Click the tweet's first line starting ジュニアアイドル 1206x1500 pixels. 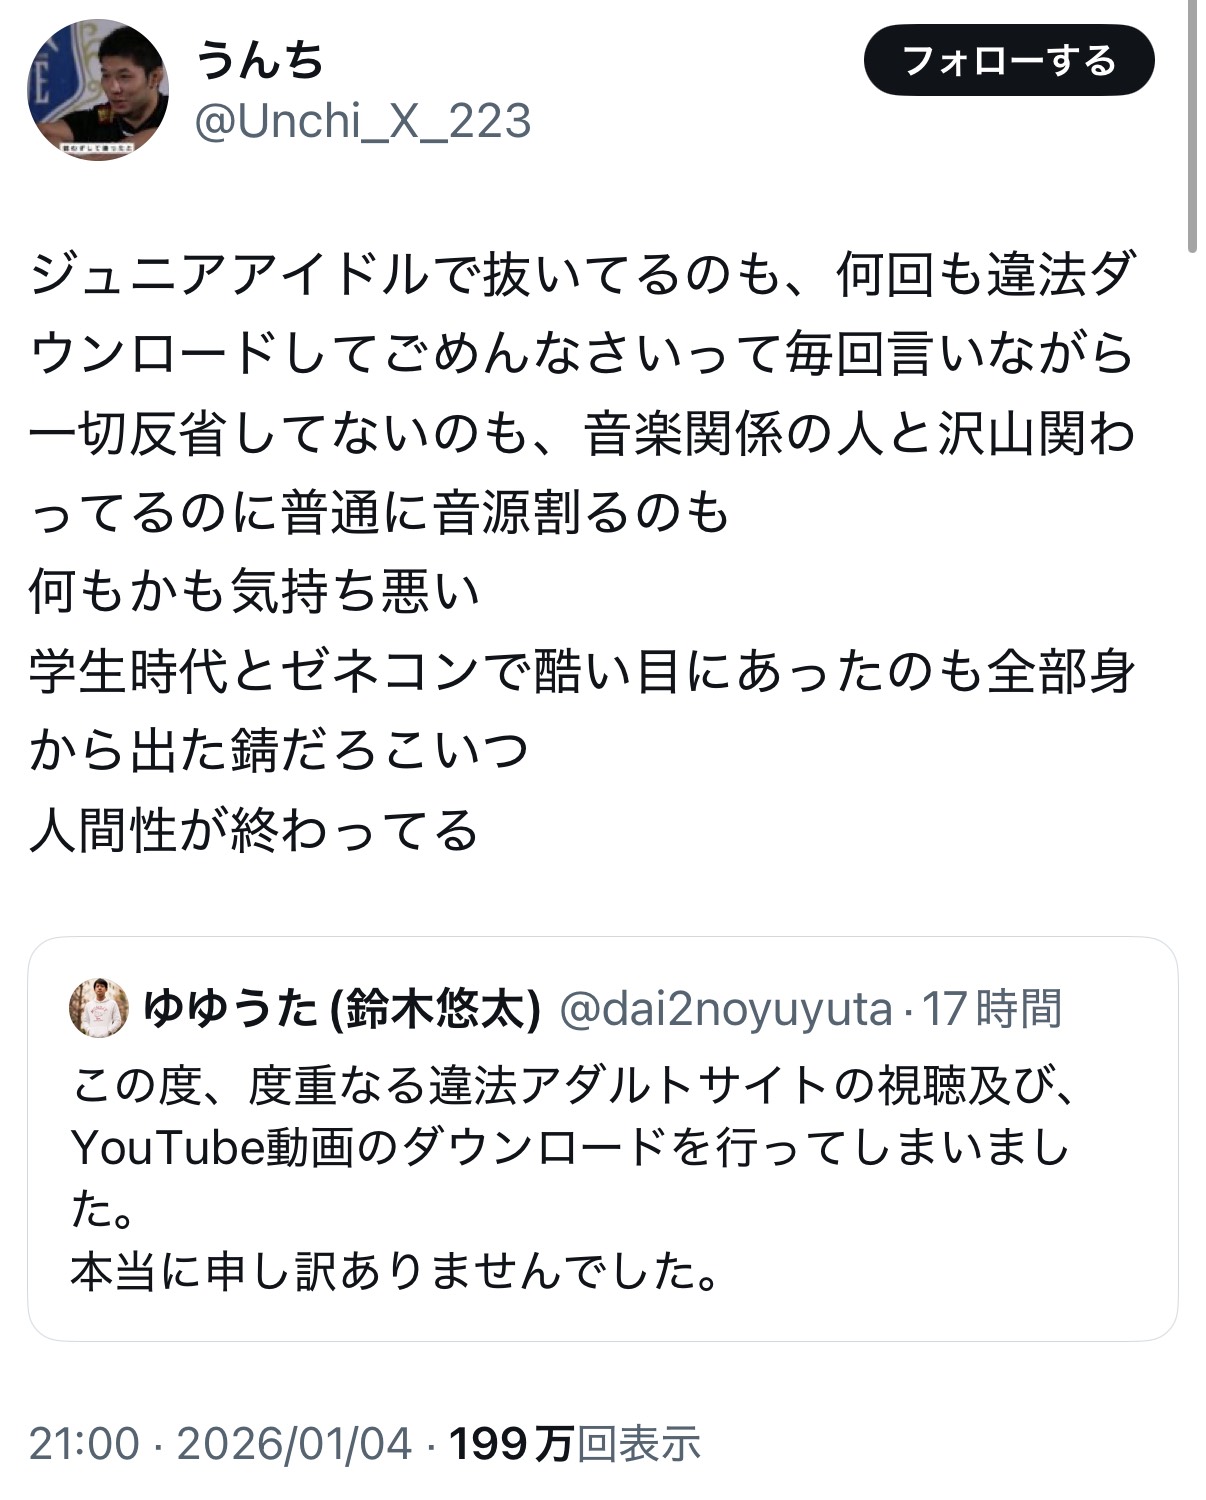(583, 275)
